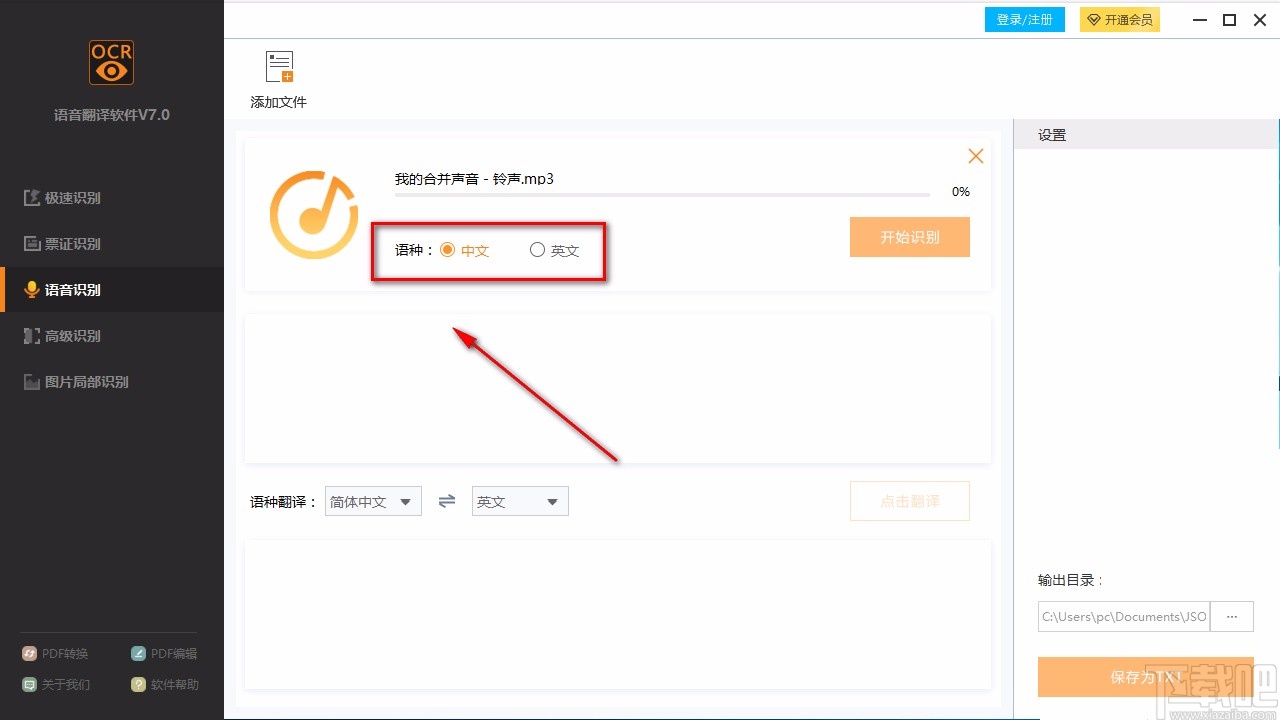The width and height of the screenshot is (1280, 720).
Task: Click the 开始识别 button
Action: coord(909,237)
